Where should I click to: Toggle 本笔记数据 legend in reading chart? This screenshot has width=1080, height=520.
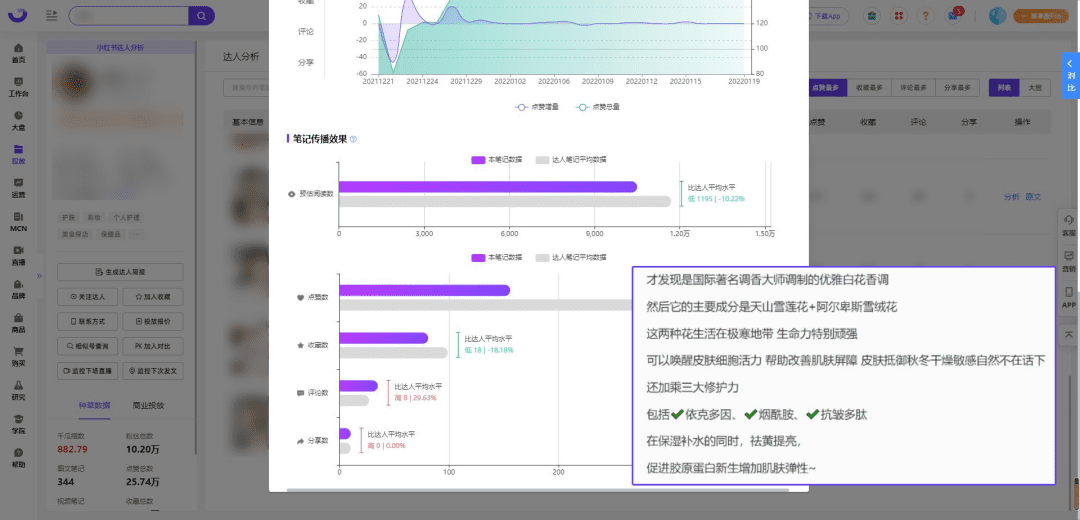(x=497, y=159)
